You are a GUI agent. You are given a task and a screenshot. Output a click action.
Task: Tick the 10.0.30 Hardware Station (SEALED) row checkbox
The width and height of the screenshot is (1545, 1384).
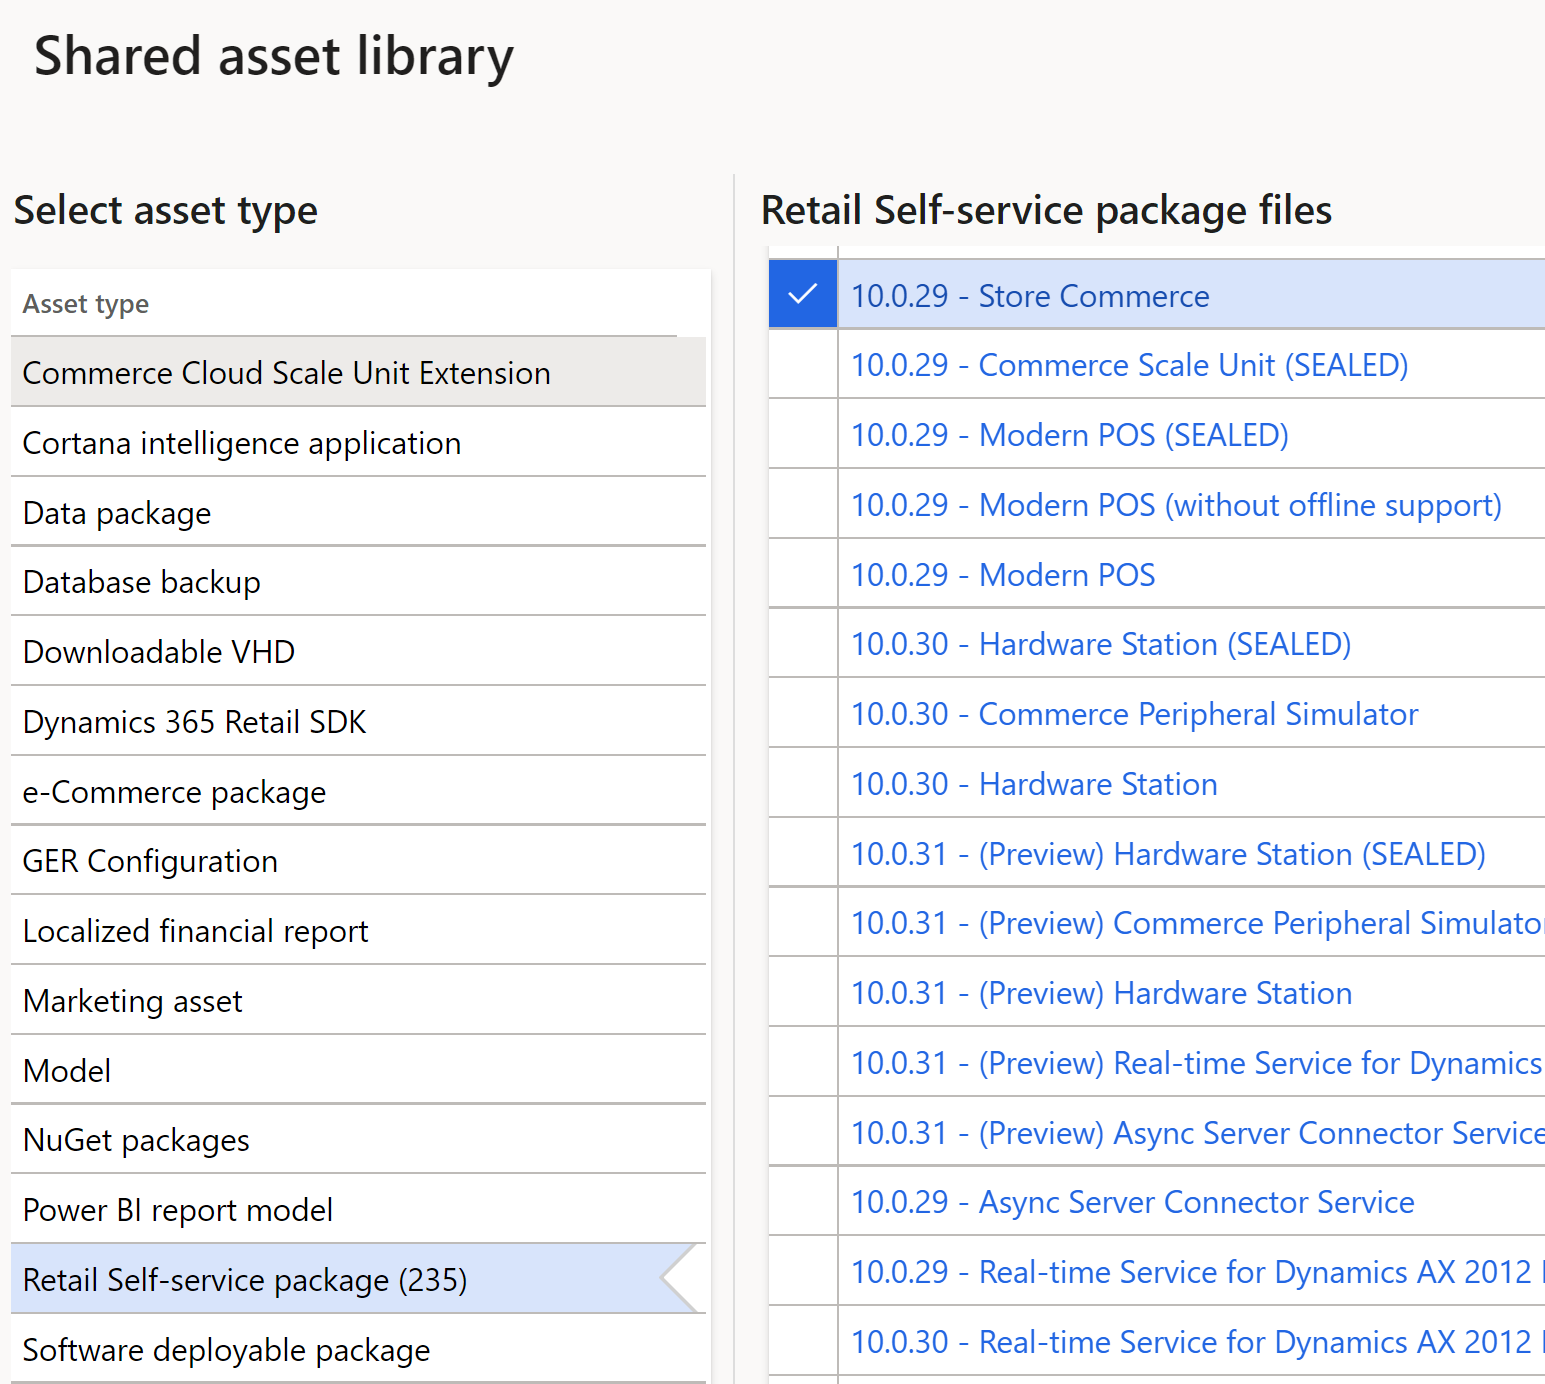[803, 643]
